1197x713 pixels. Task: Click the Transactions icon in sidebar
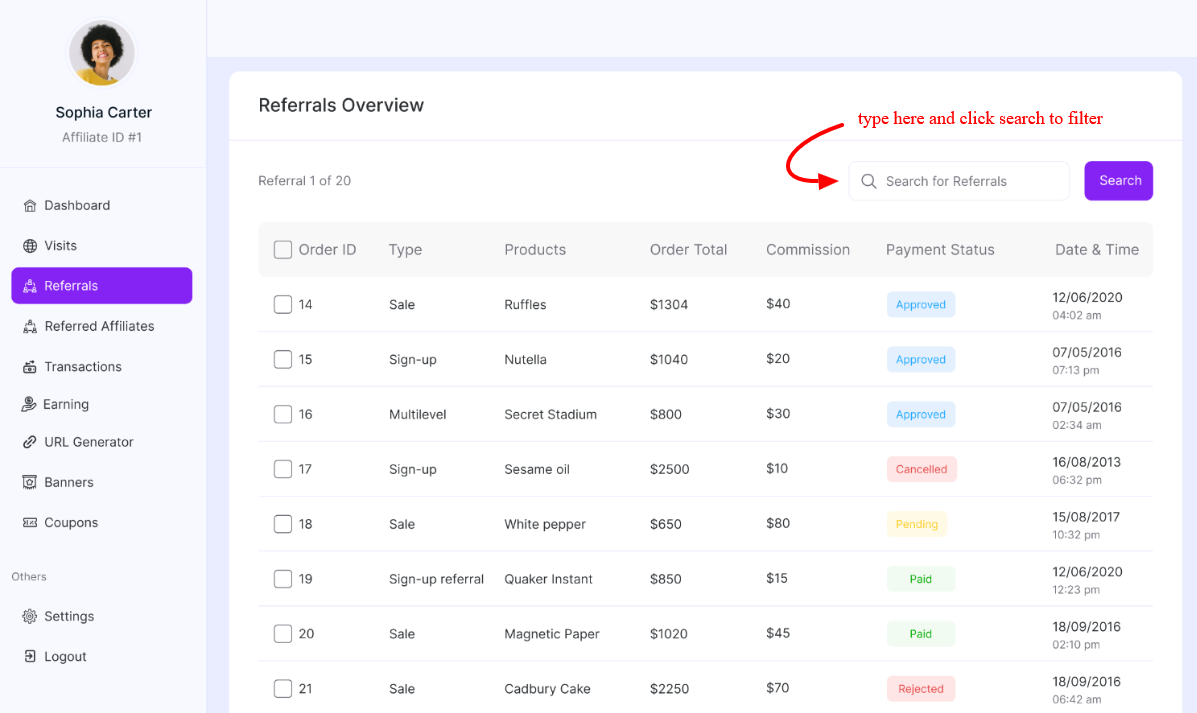point(30,367)
